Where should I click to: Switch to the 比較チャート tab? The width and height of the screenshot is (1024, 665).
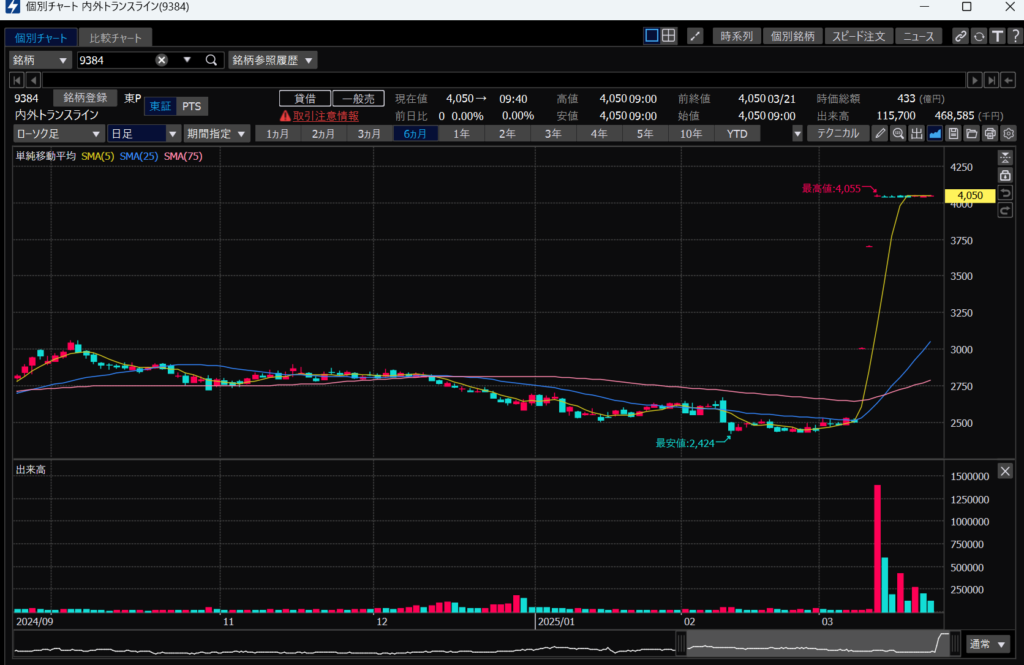(115, 38)
